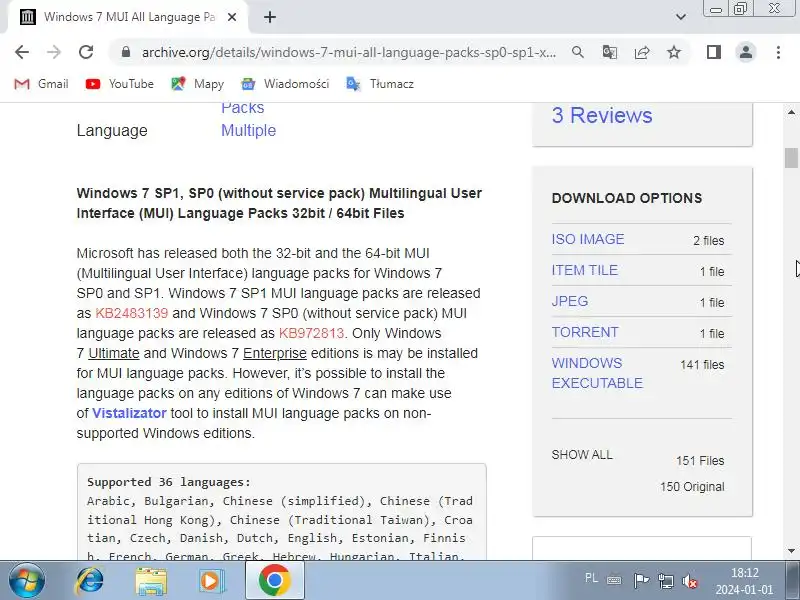Open Gmail bookmark
Screen dimensions: 800x600
pyautogui.click(x=41, y=84)
